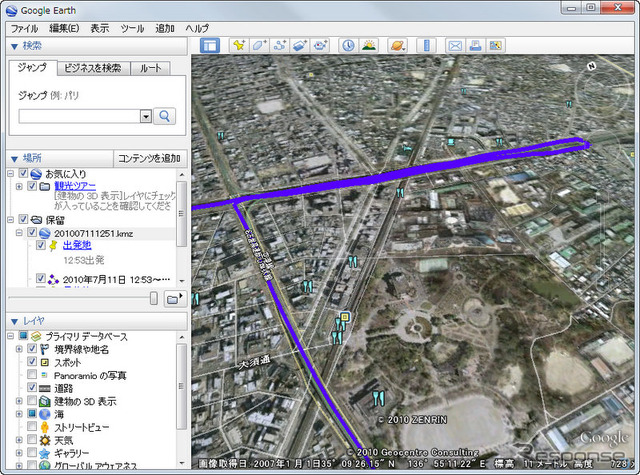Expand the 建物の 3D 表示 node
Image resolution: width=640 pixels, height=475 pixels.
(x=19, y=401)
